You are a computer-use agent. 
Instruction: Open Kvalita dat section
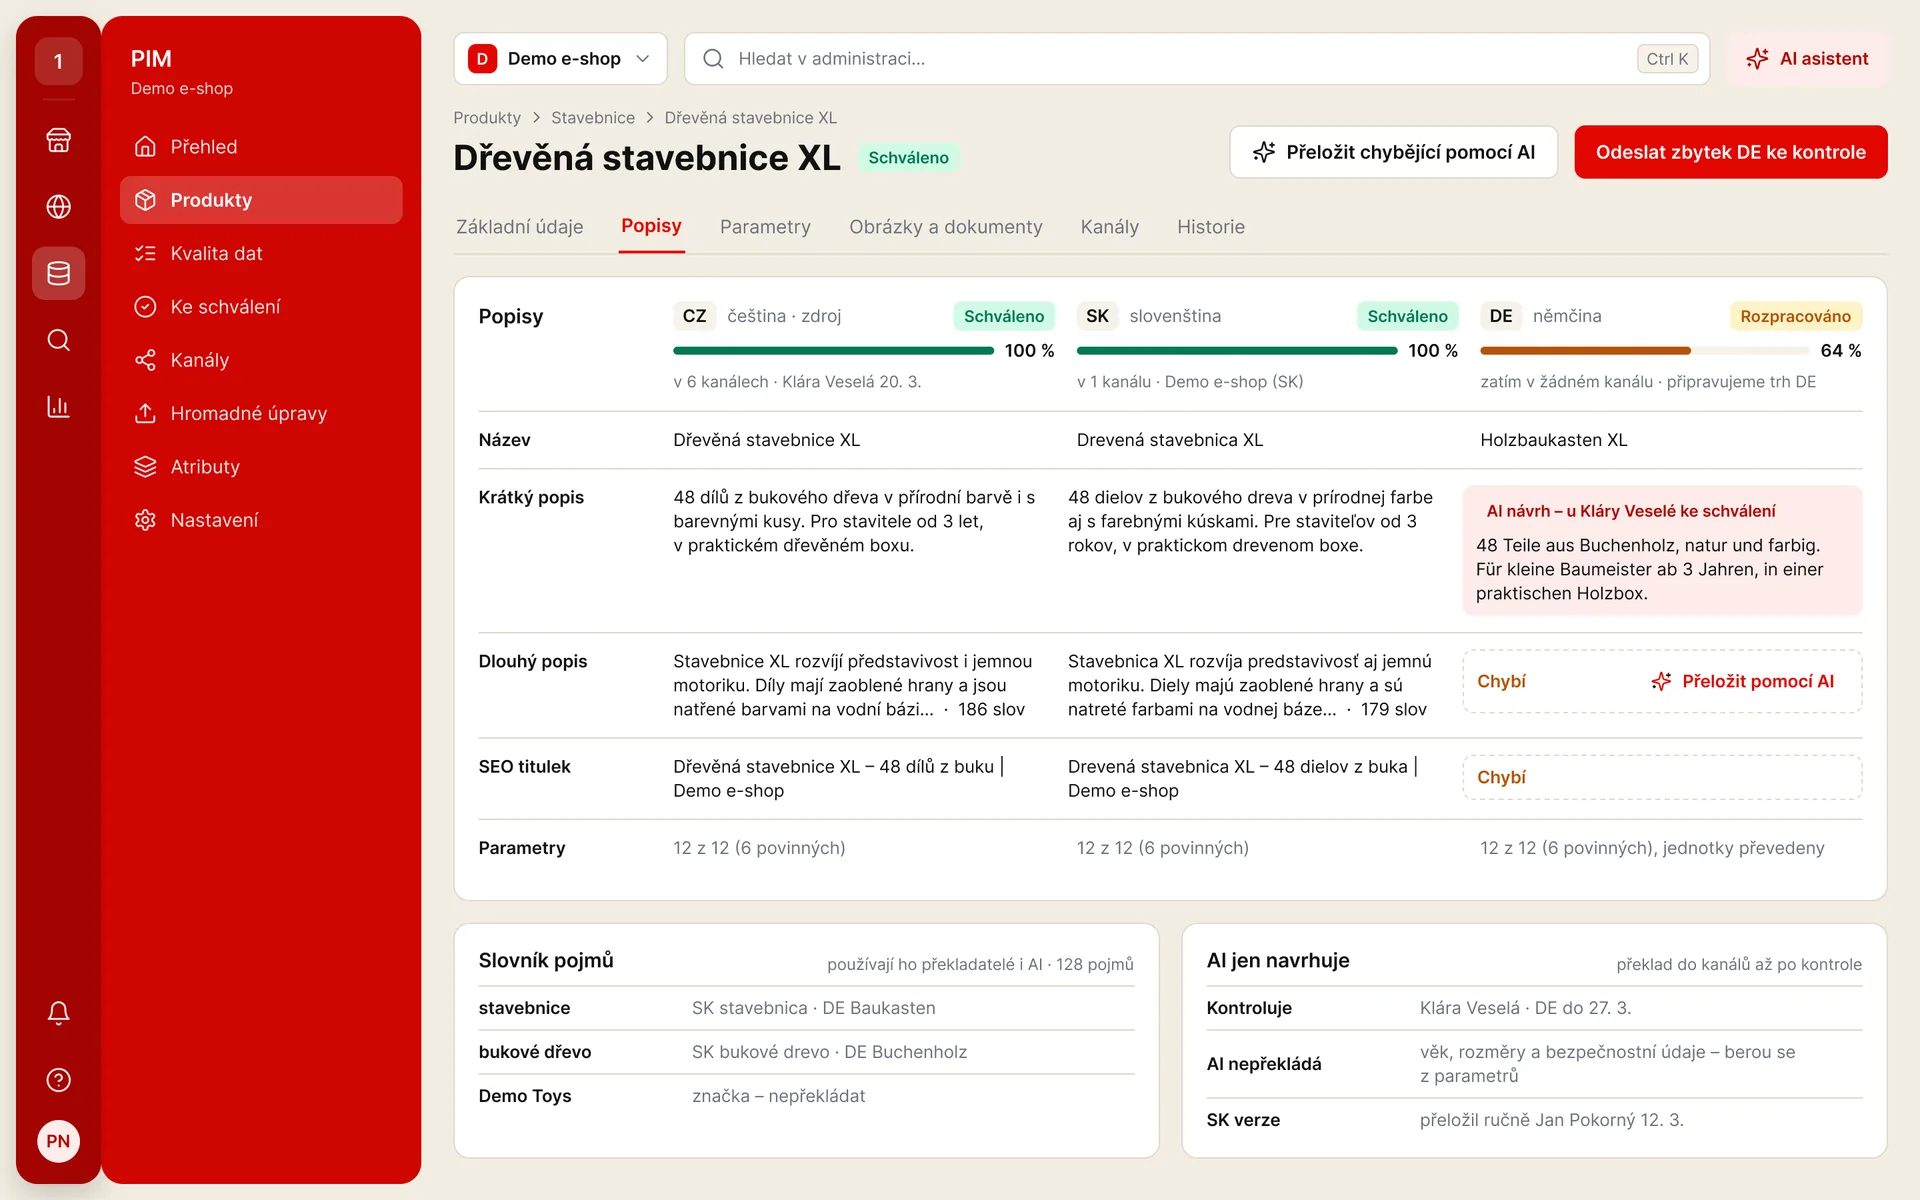[261, 253]
